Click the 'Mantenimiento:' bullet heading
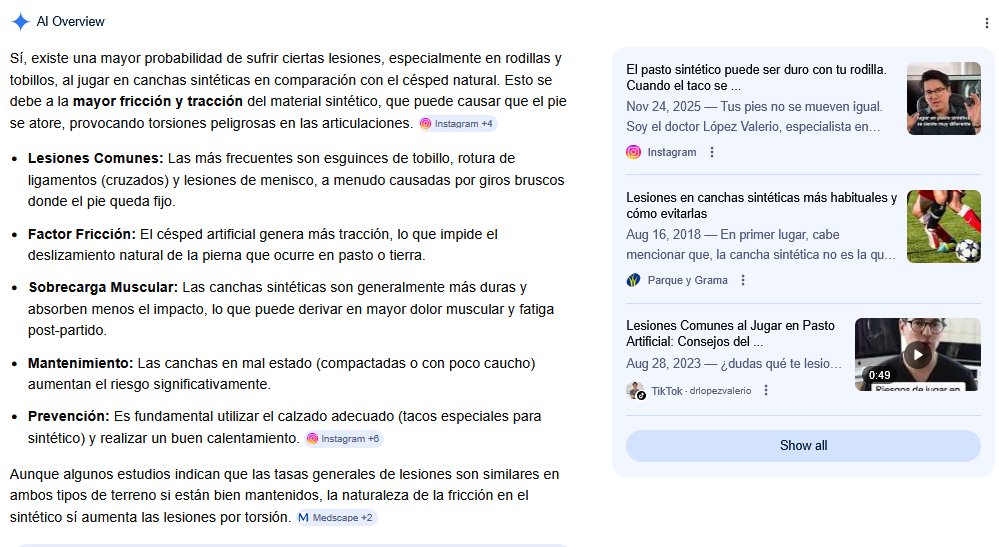The height and width of the screenshot is (547, 999). point(80,364)
